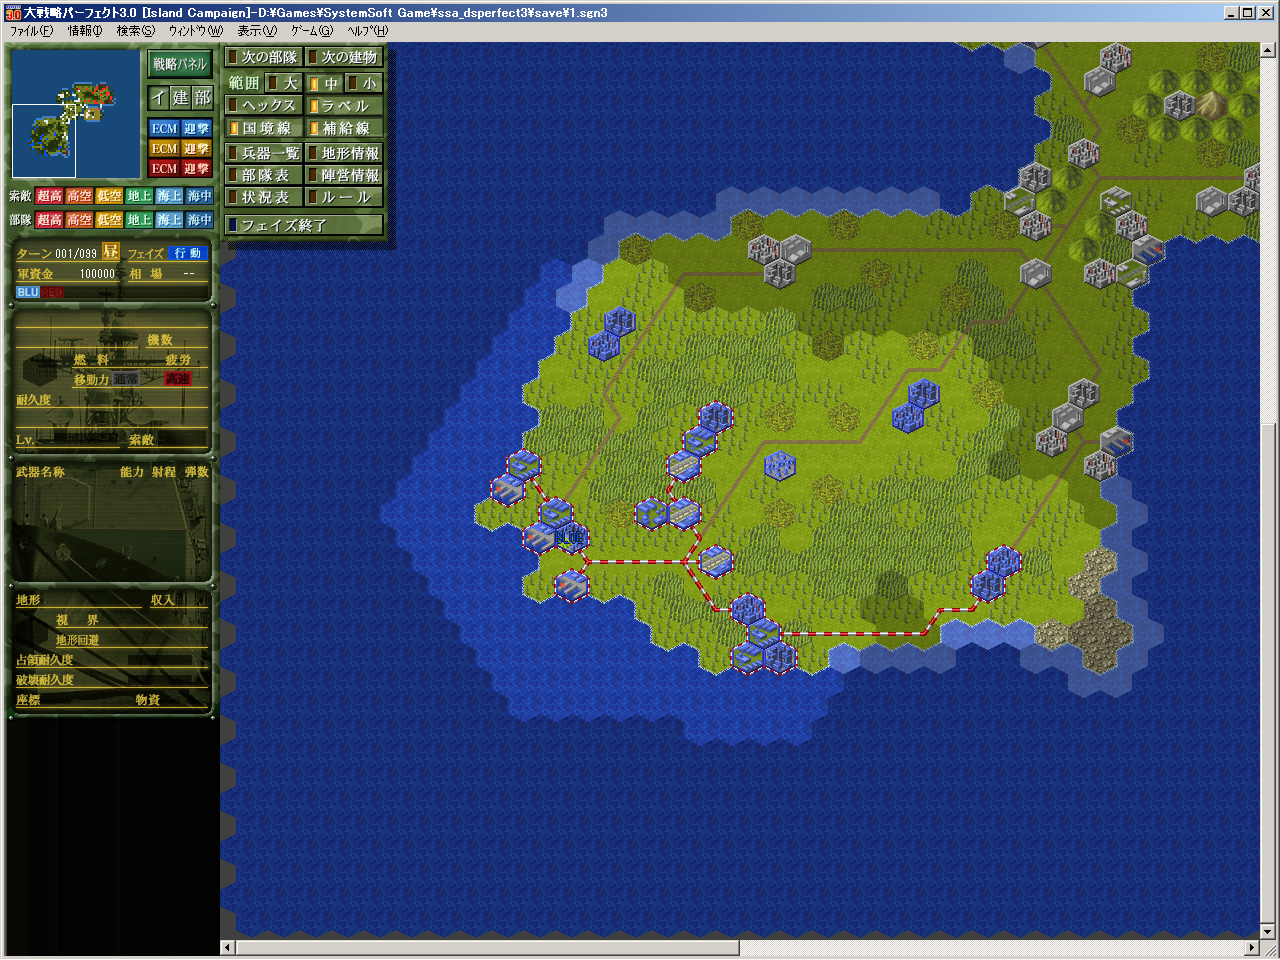Toggle 超高 in the 索敵 row

coord(50,196)
